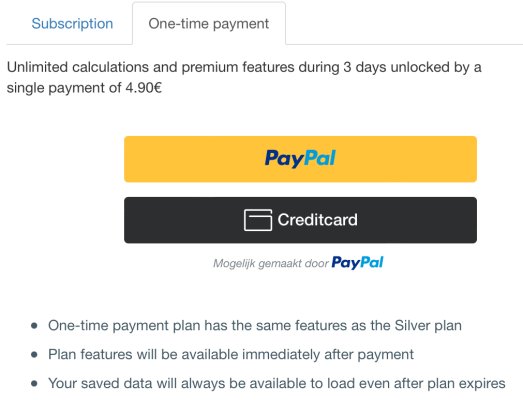The width and height of the screenshot is (523, 400).
Task: Click the bullet dot before 'Your saved data'
Action: point(34,383)
